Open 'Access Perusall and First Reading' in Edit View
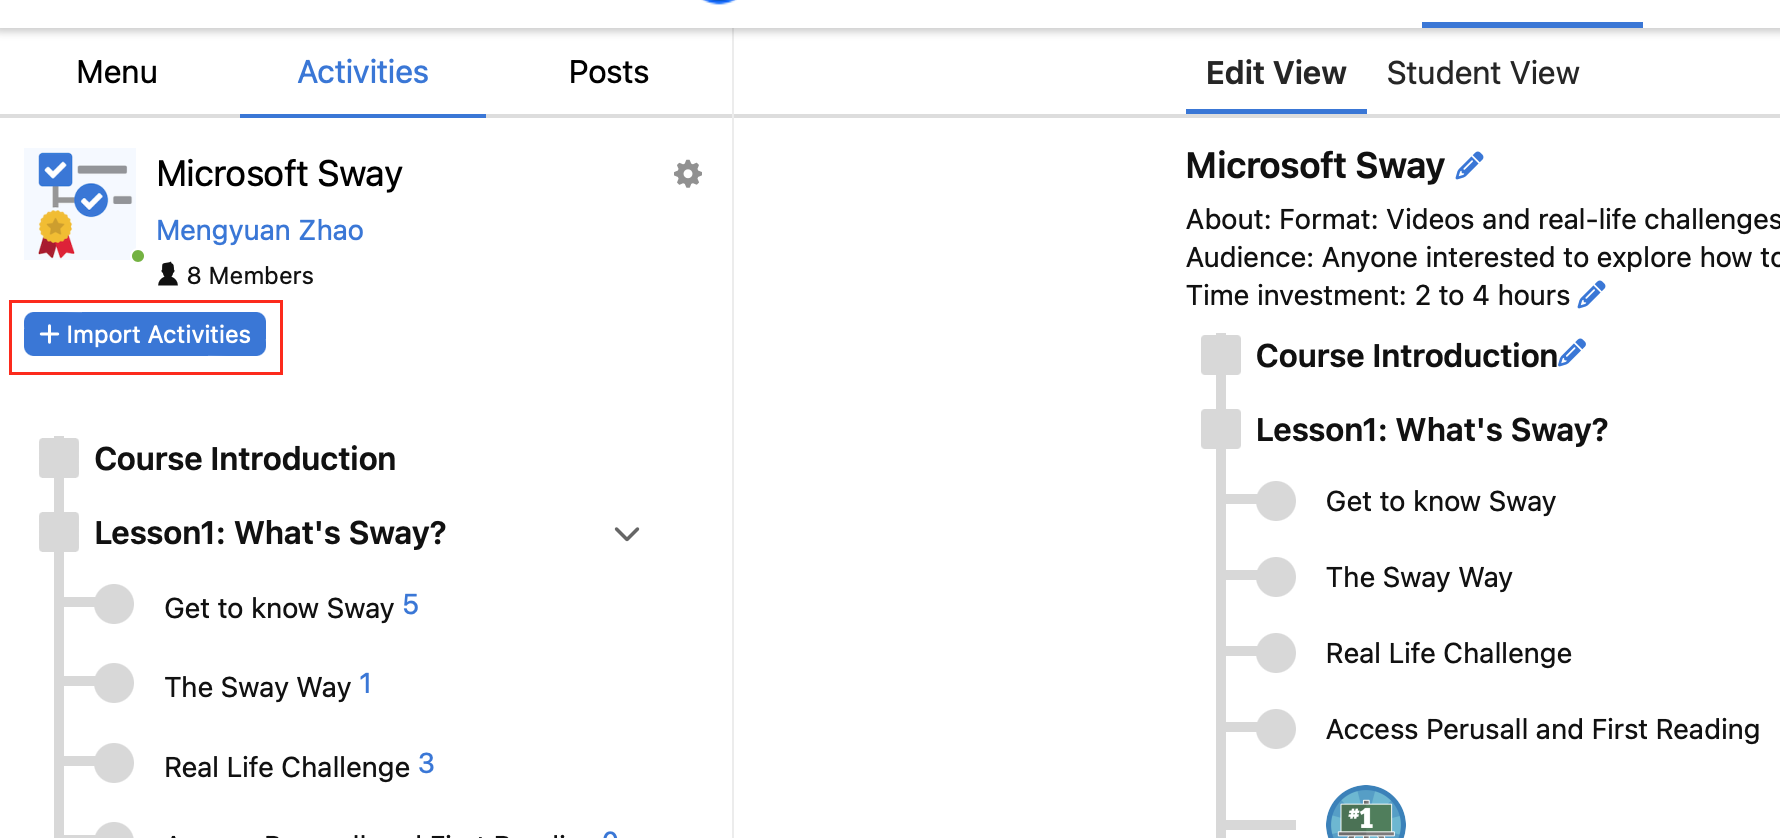The width and height of the screenshot is (1780, 838). tap(1543, 729)
